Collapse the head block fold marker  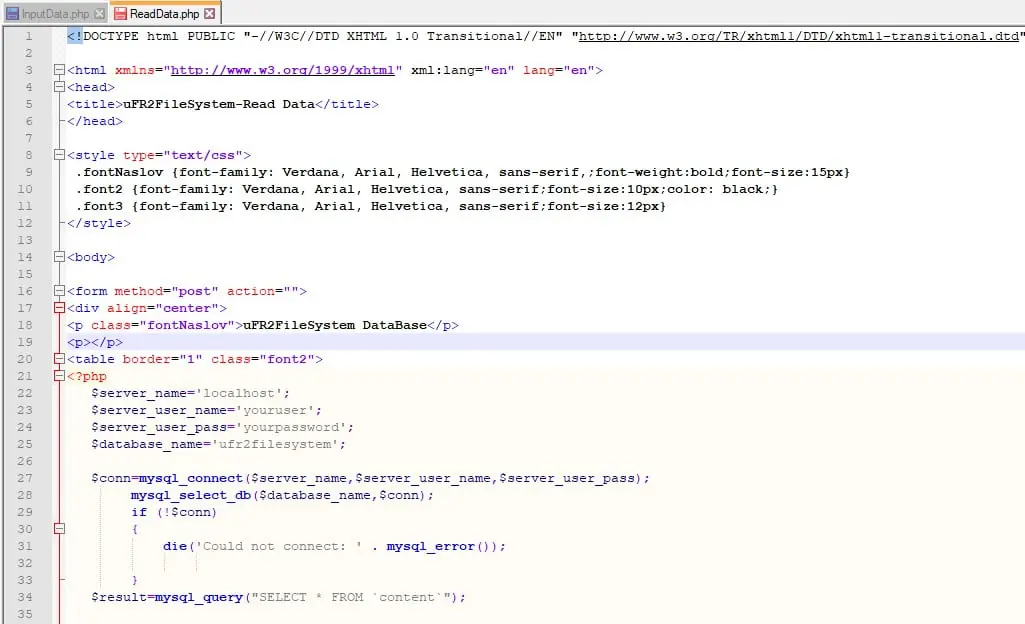(59, 87)
